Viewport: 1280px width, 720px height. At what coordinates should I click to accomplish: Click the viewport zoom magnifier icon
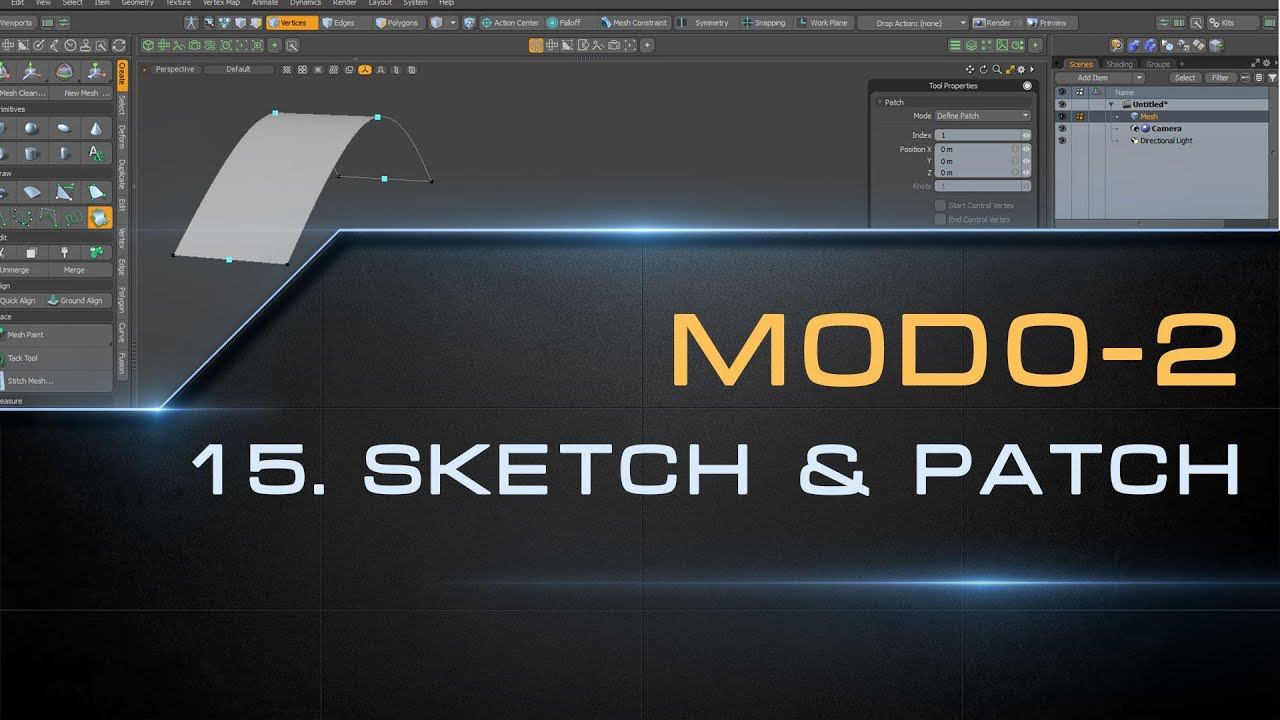click(x=996, y=69)
